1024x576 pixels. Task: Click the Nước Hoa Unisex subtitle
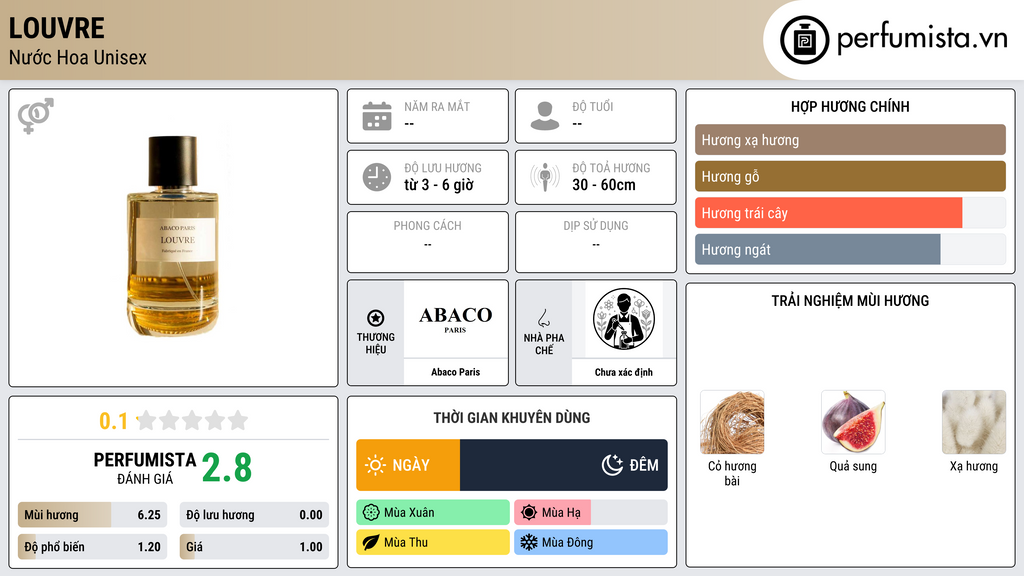(x=78, y=57)
